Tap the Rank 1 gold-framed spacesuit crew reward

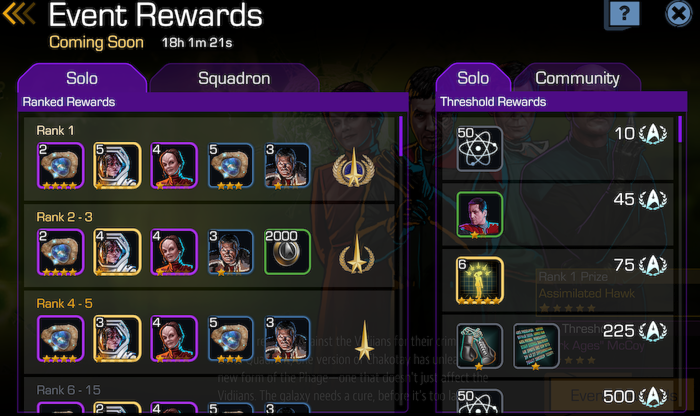click(x=117, y=166)
